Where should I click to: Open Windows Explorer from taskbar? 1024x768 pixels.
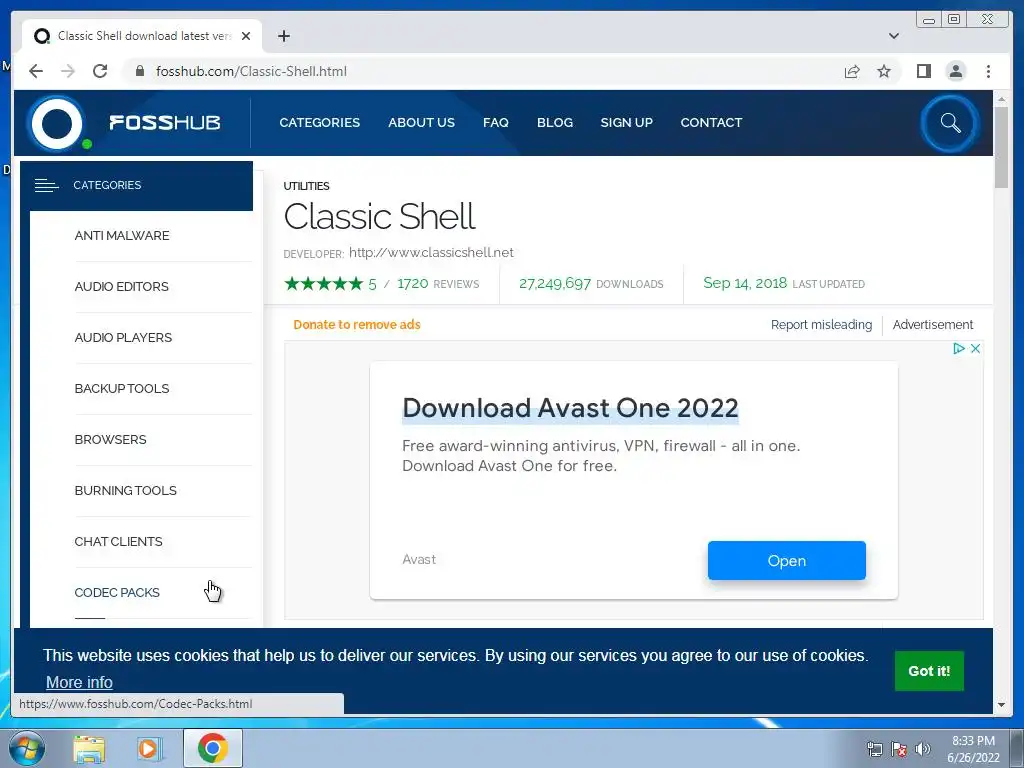[89, 748]
